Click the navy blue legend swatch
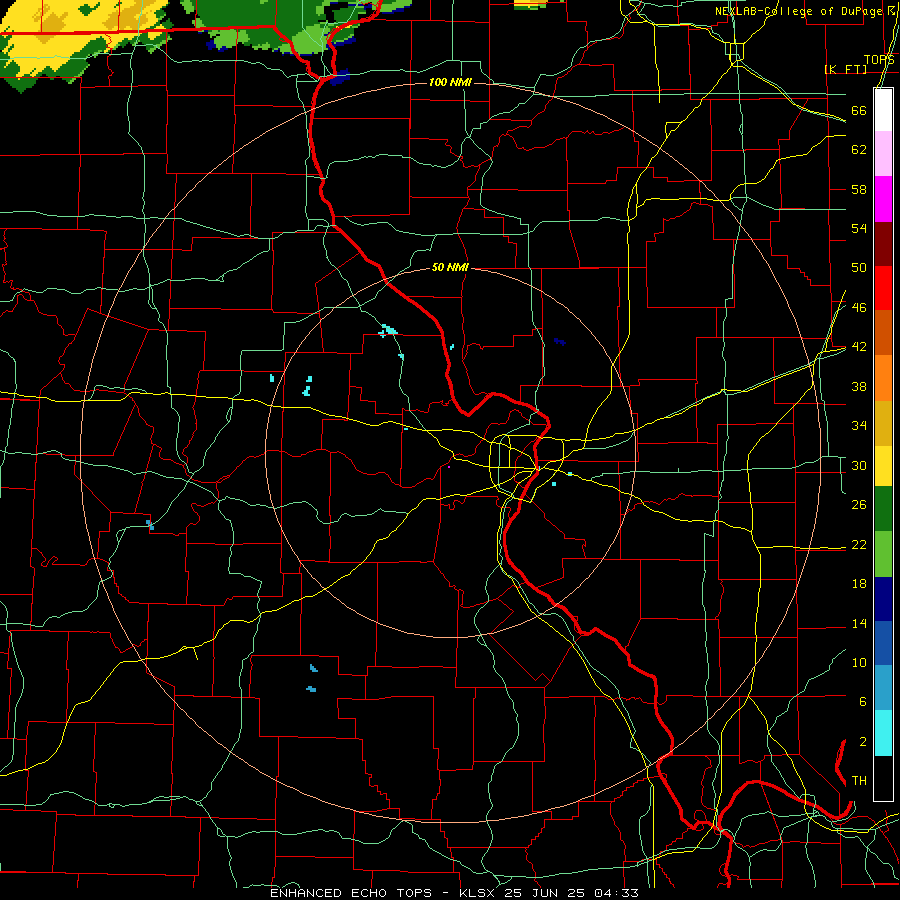The height and width of the screenshot is (900, 900). pyautogui.click(x=883, y=599)
